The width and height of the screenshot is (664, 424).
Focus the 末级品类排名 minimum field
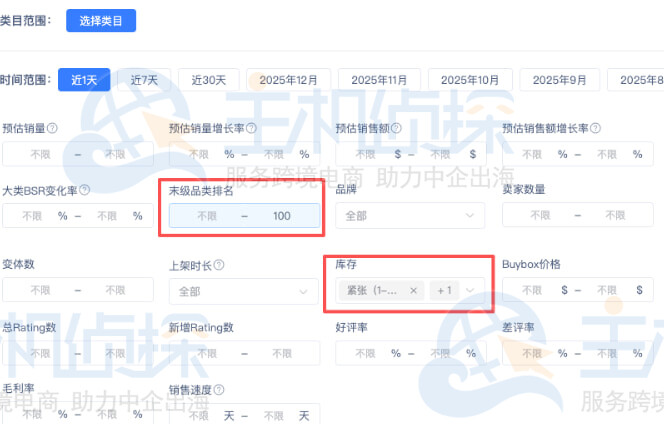207,216
